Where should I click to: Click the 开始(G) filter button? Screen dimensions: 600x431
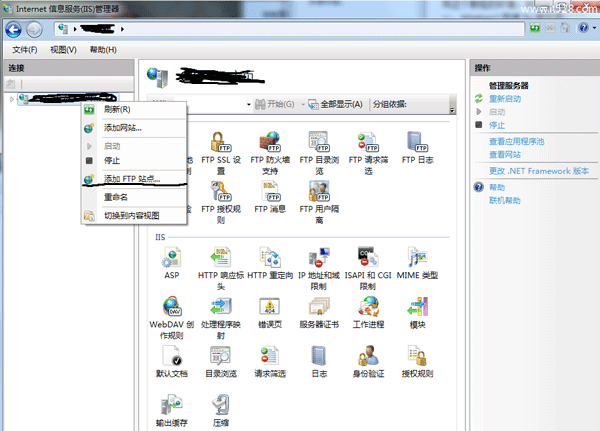coord(275,104)
